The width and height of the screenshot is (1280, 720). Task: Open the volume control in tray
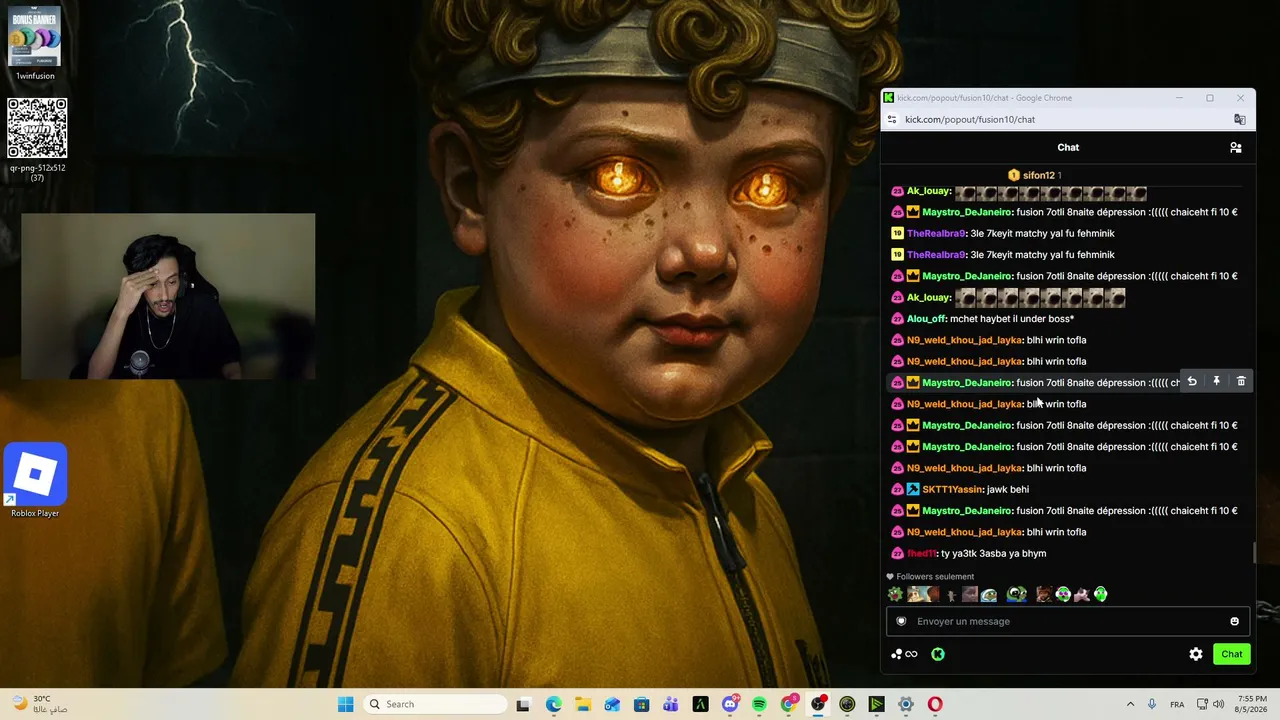coord(1218,704)
